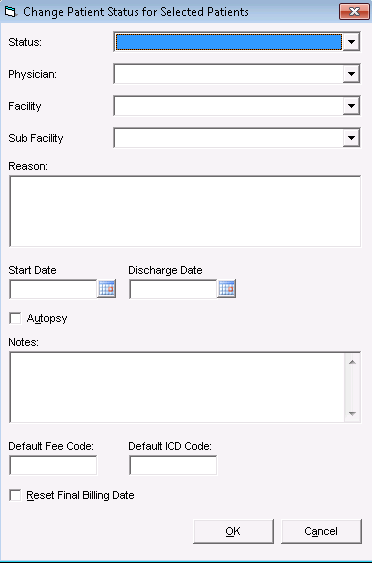
Task: Focus the Start Date input field
Action: (x=53, y=289)
